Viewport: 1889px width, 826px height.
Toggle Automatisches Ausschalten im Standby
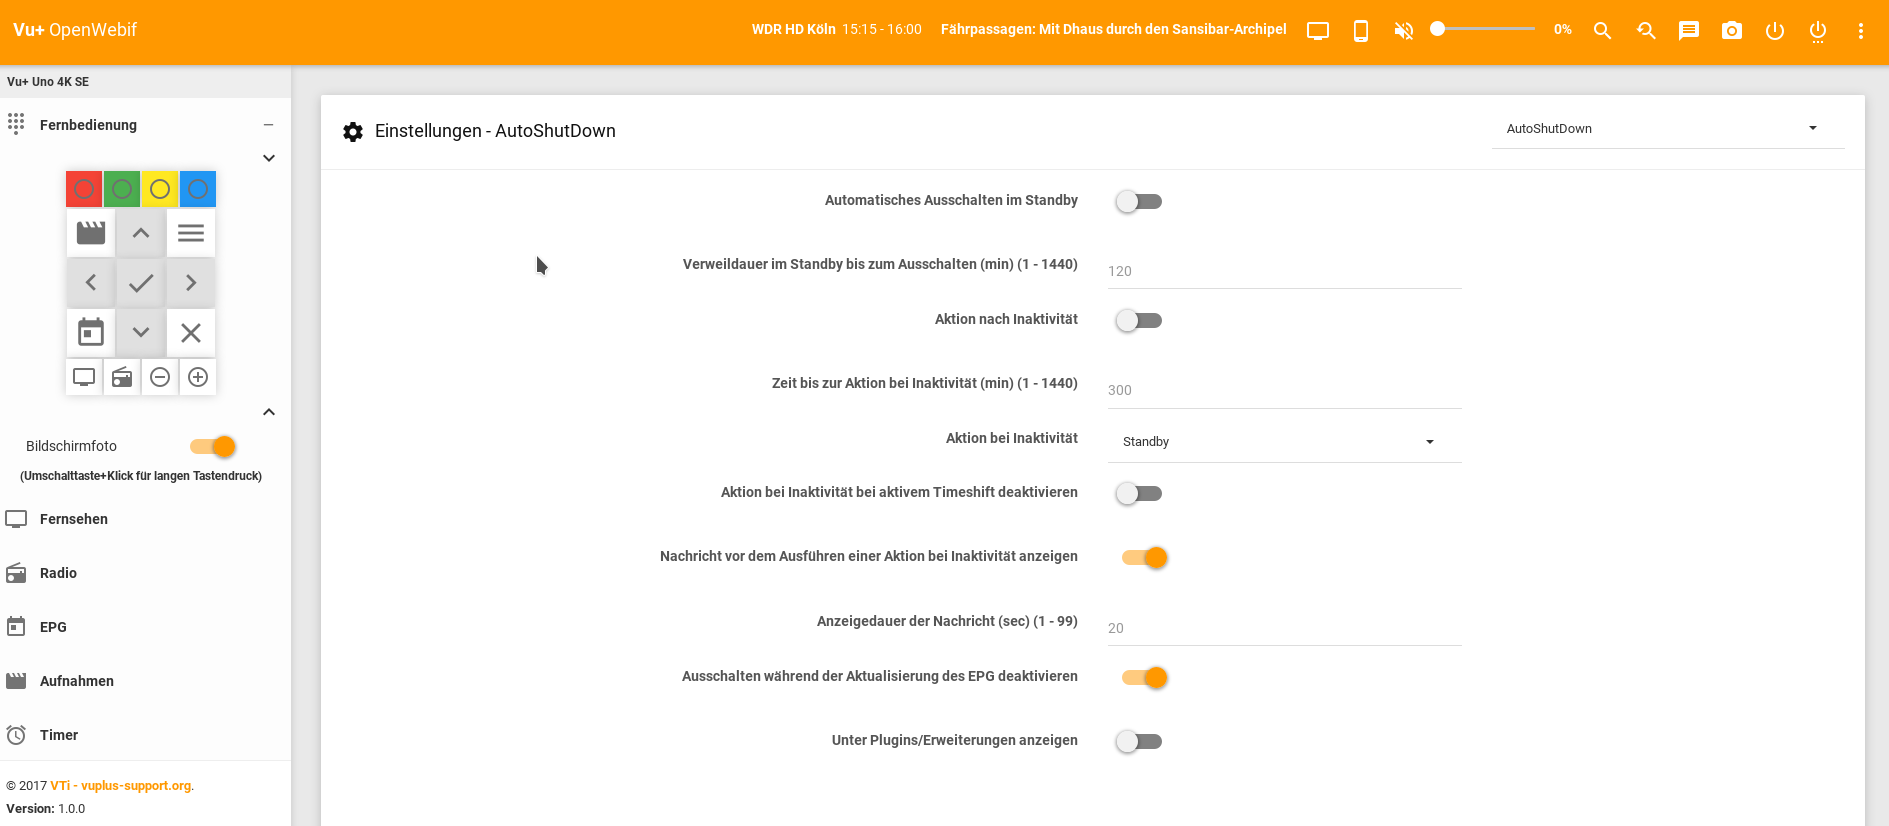click(1139, 201)
